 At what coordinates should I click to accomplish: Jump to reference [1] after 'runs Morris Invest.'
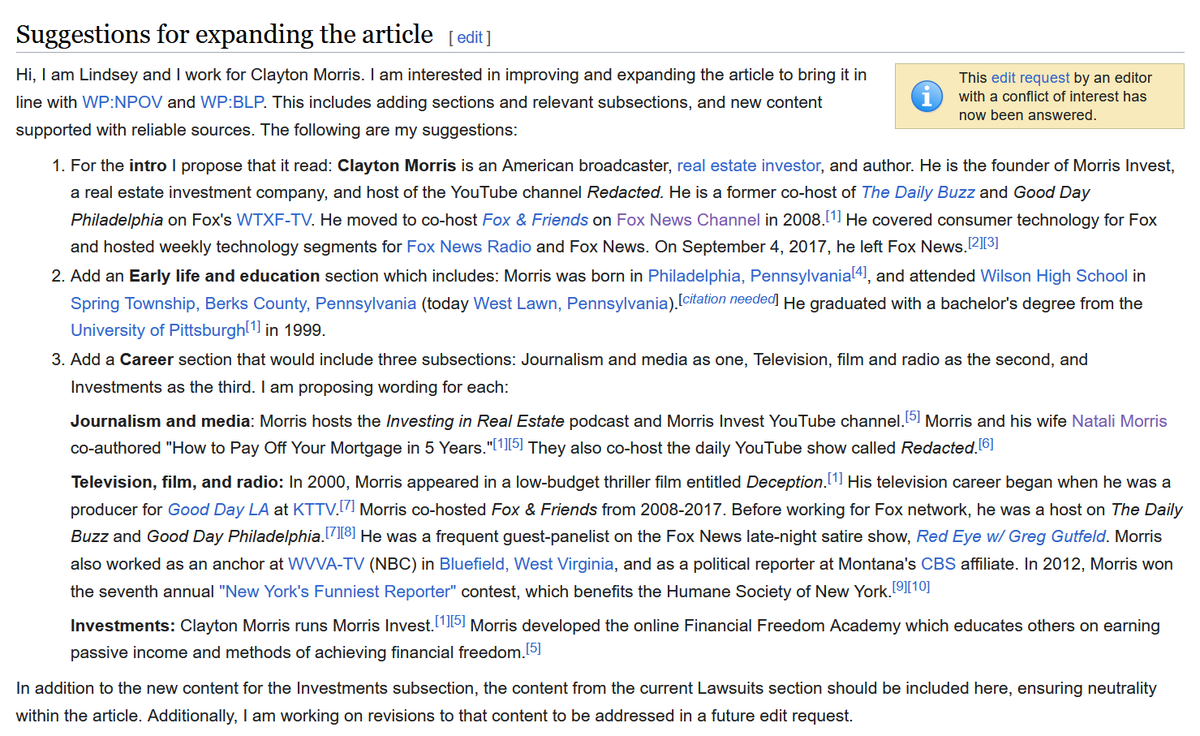tap(442, 621)
